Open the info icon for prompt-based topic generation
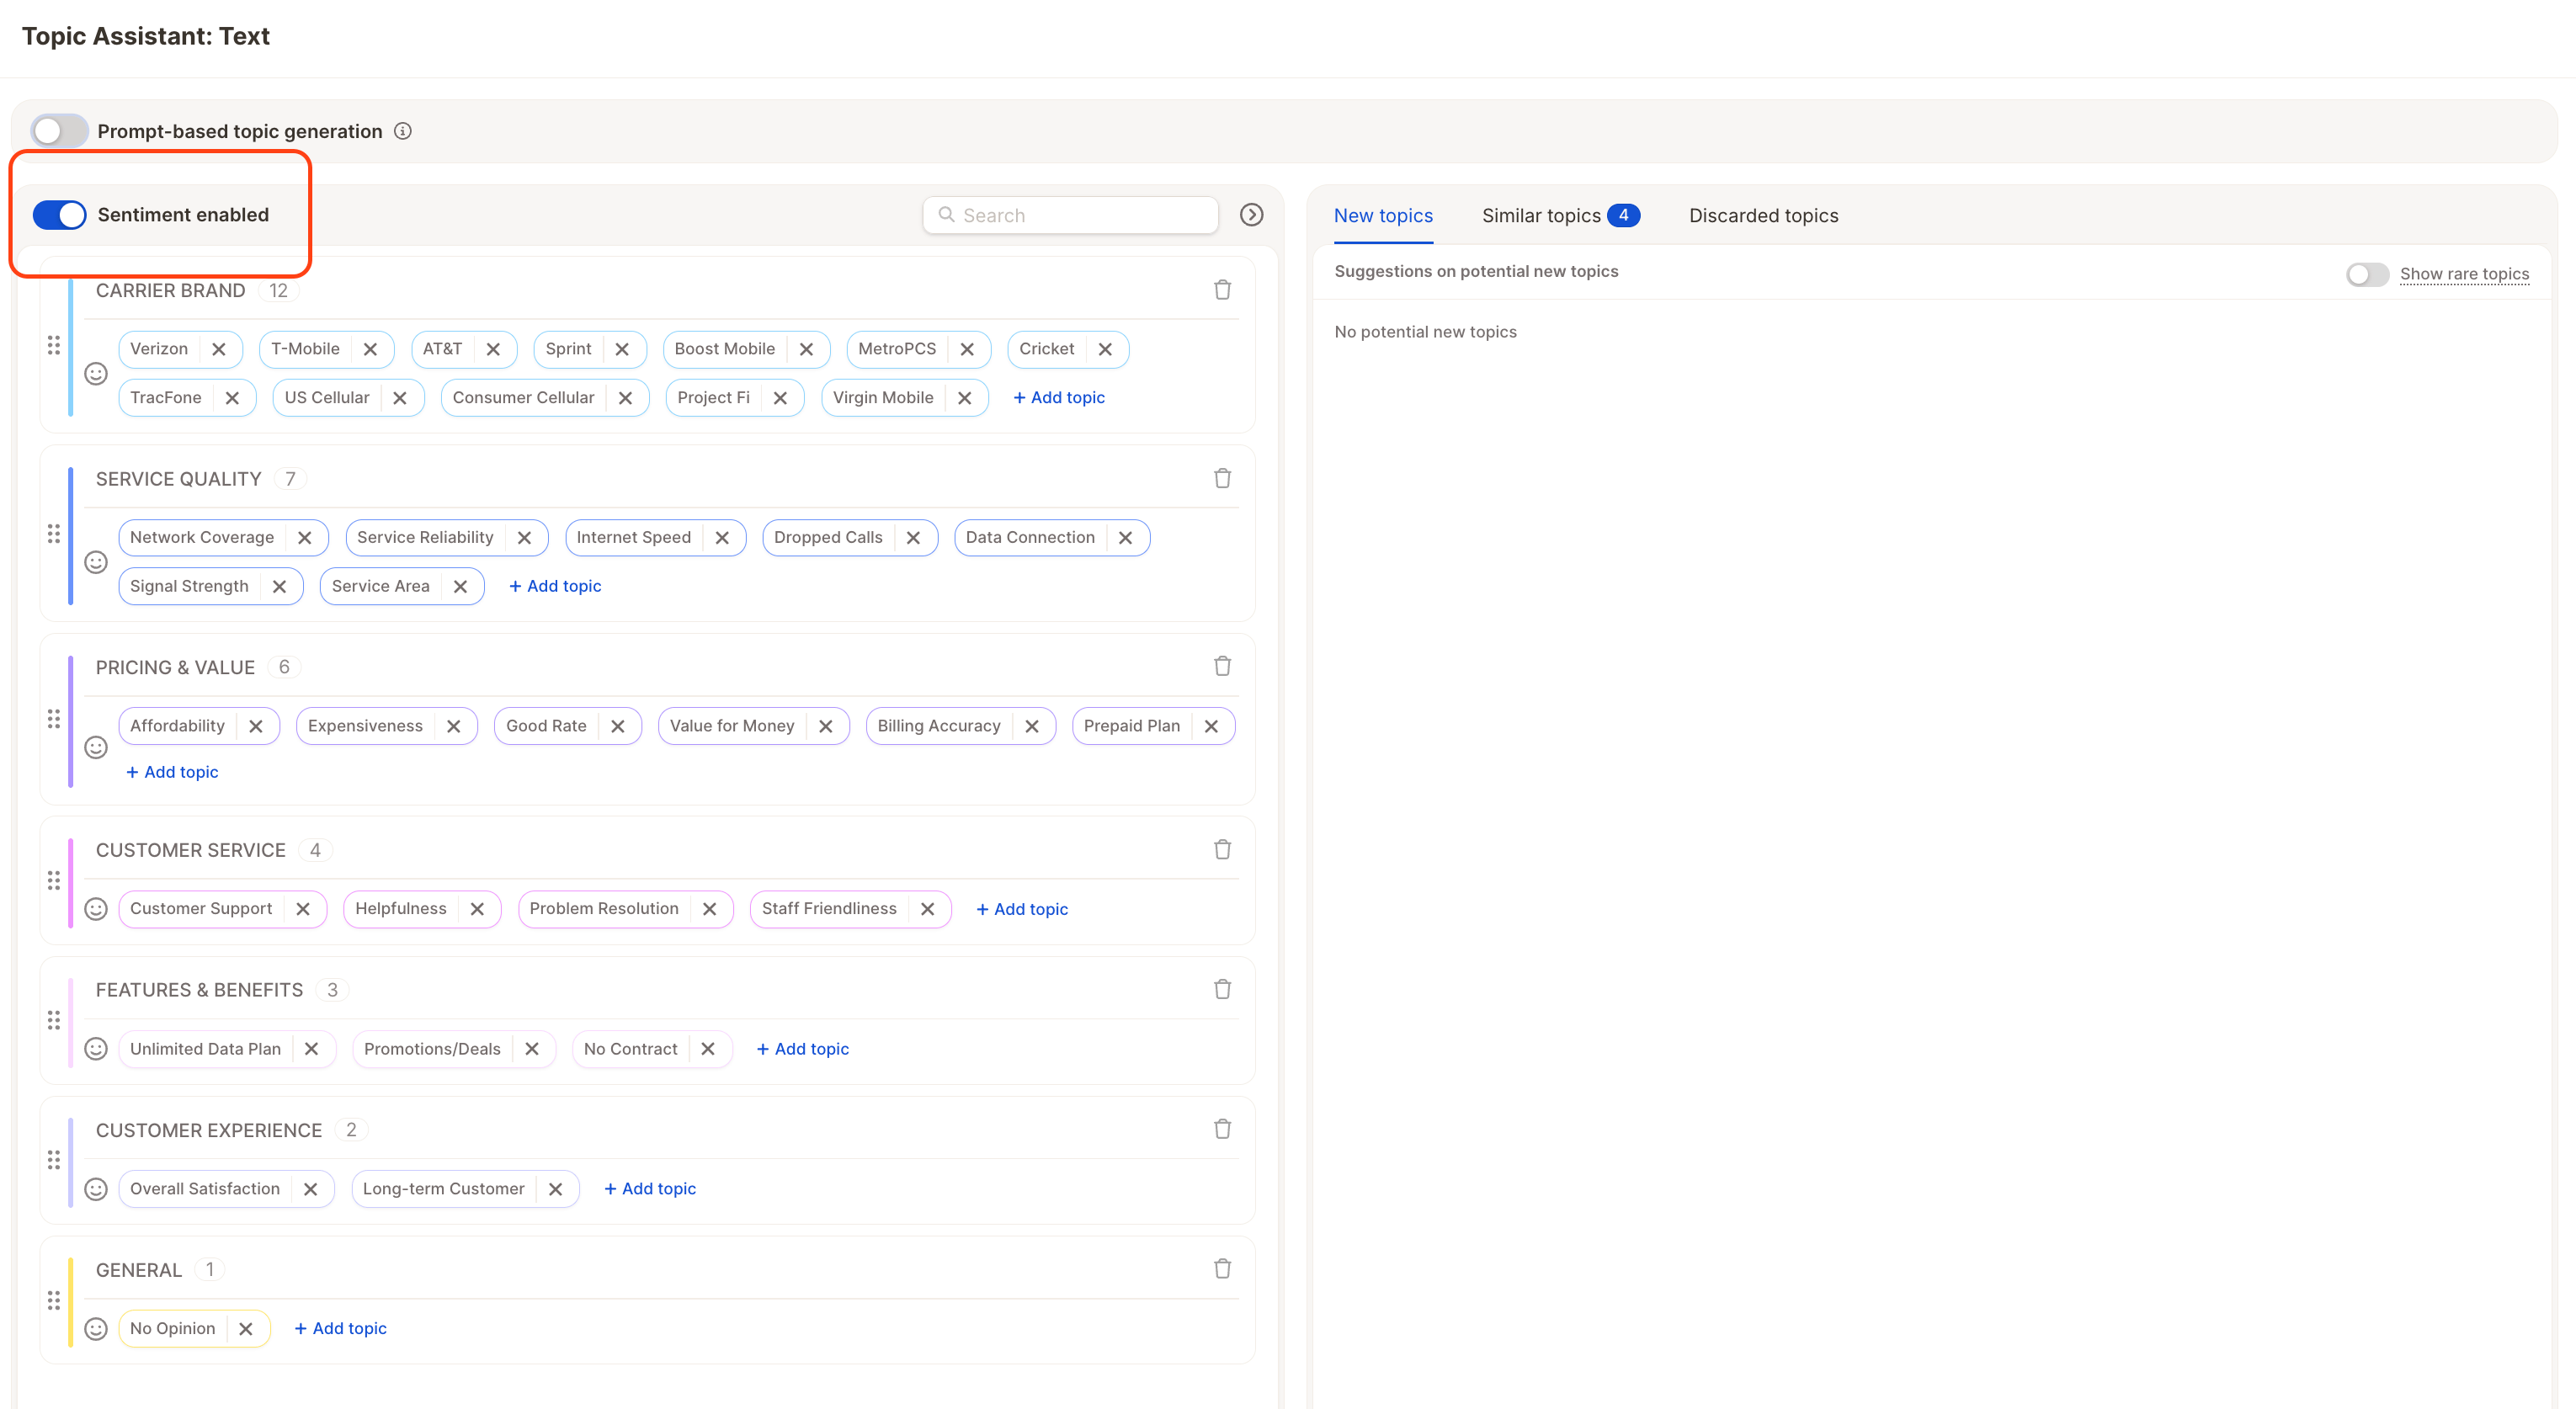The height and width of the screenshot is (1409, 2576). 403,131
